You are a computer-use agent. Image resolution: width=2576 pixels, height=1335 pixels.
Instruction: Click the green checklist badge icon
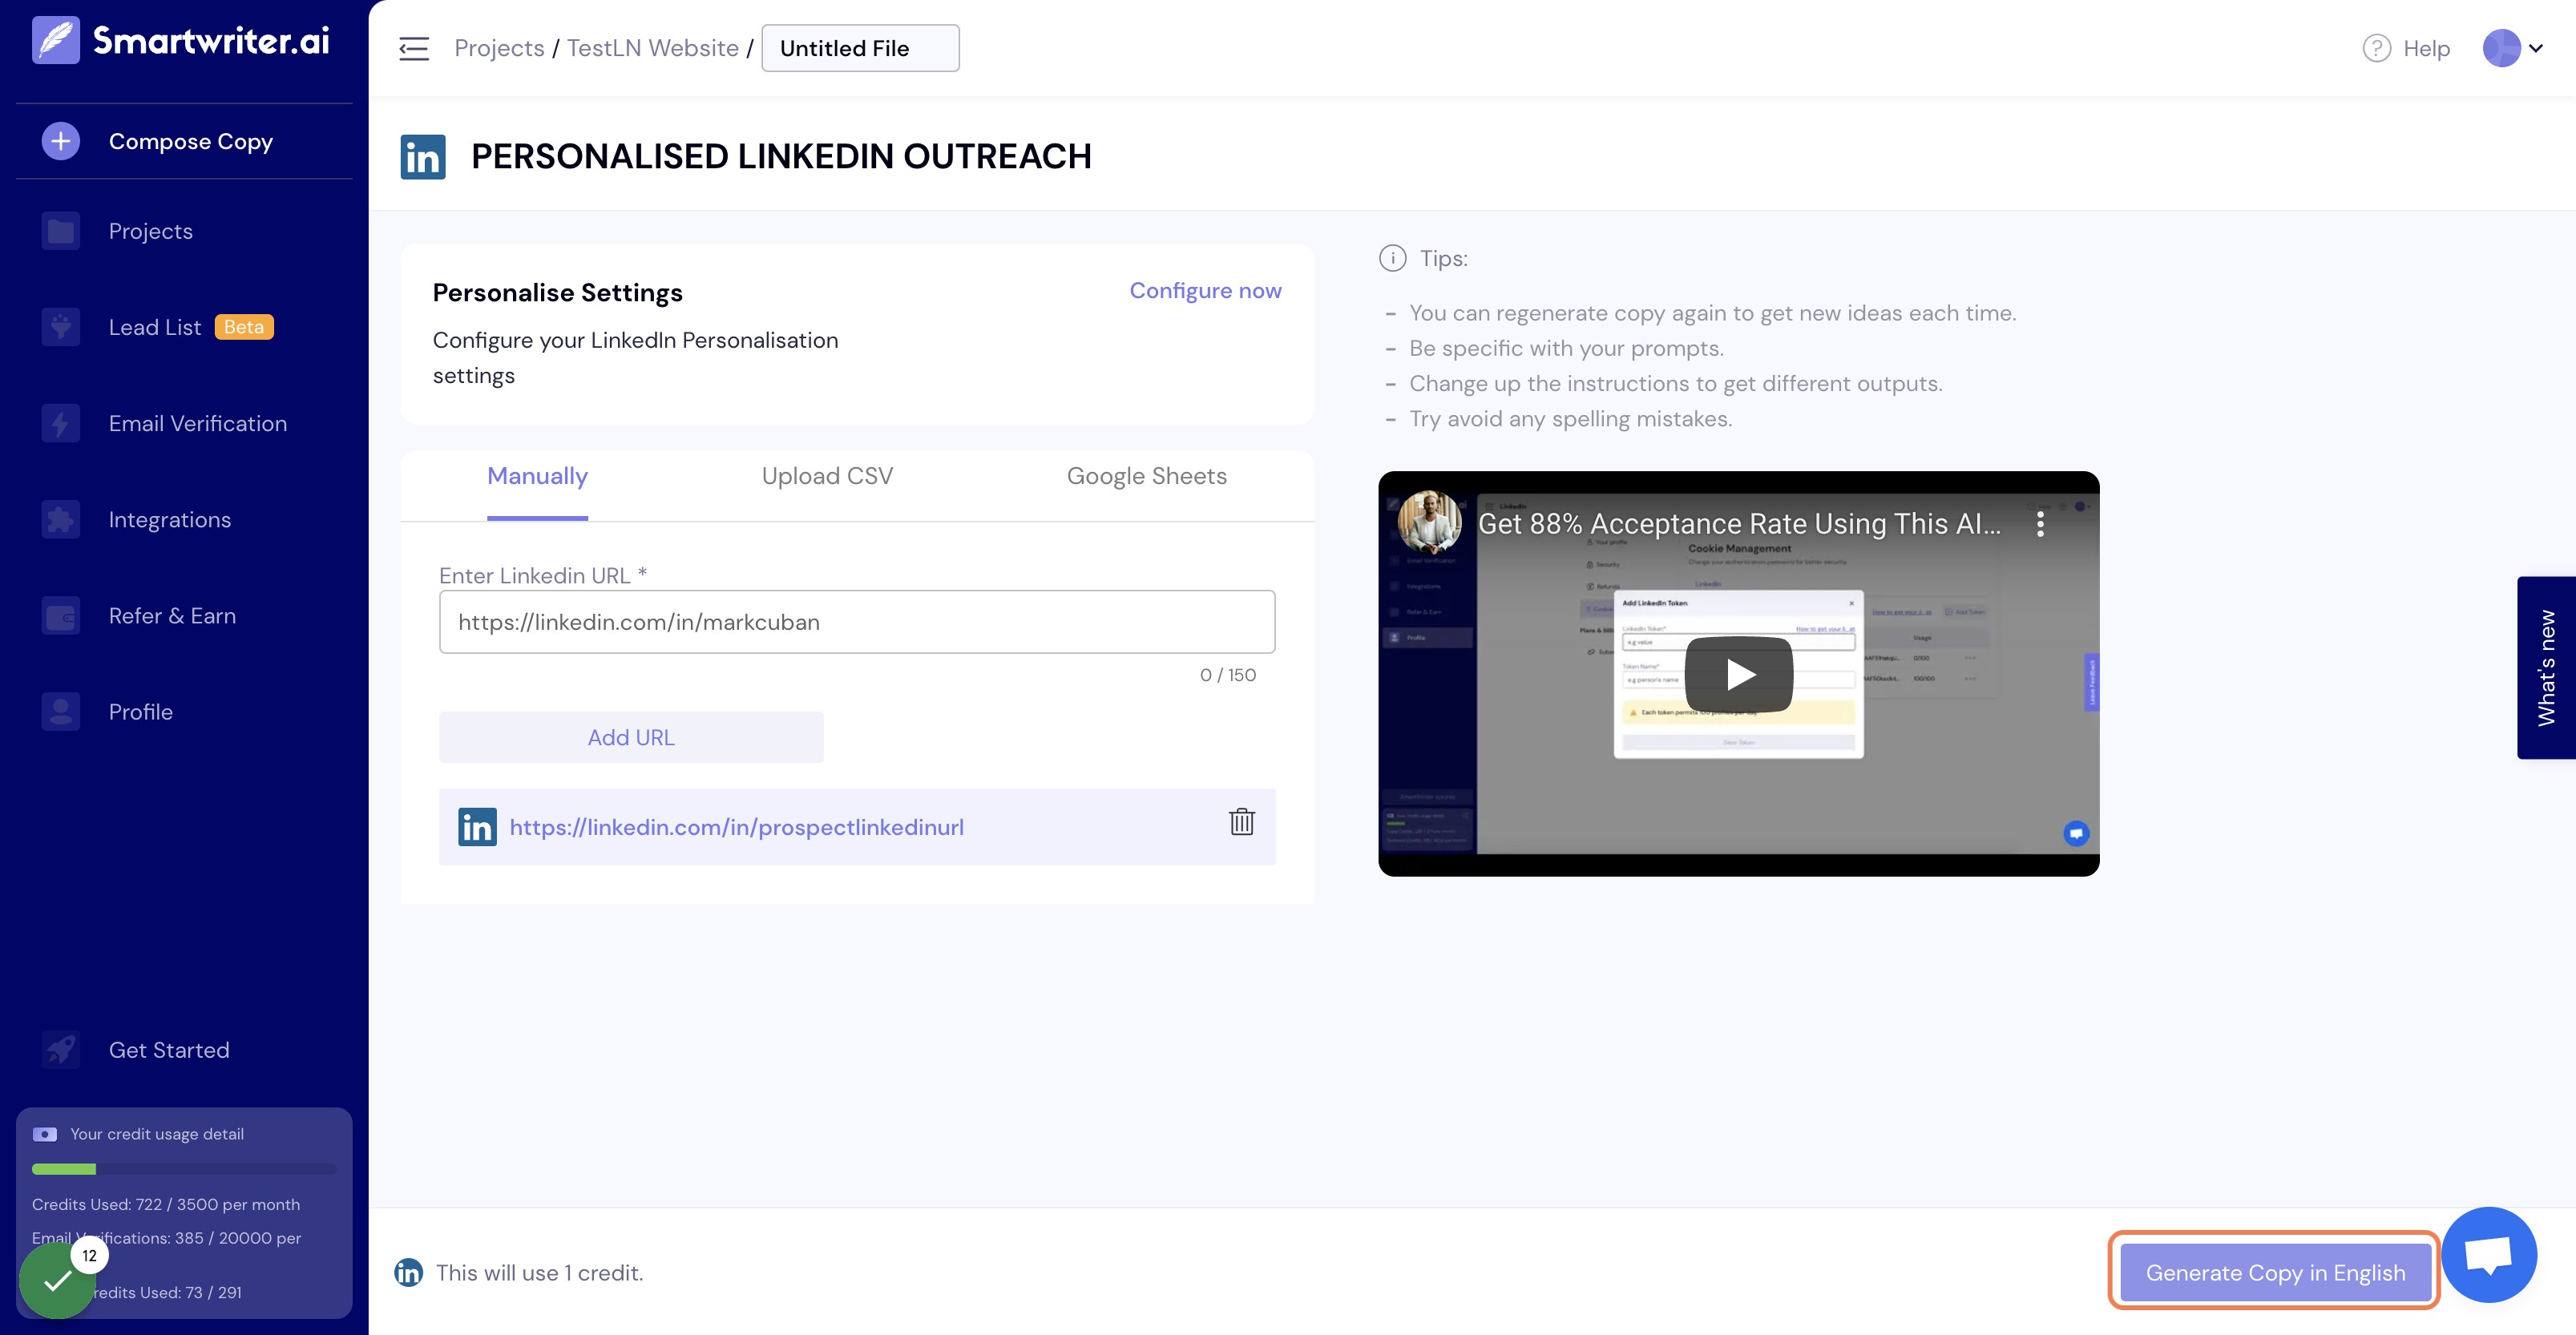coord(57,1280)
